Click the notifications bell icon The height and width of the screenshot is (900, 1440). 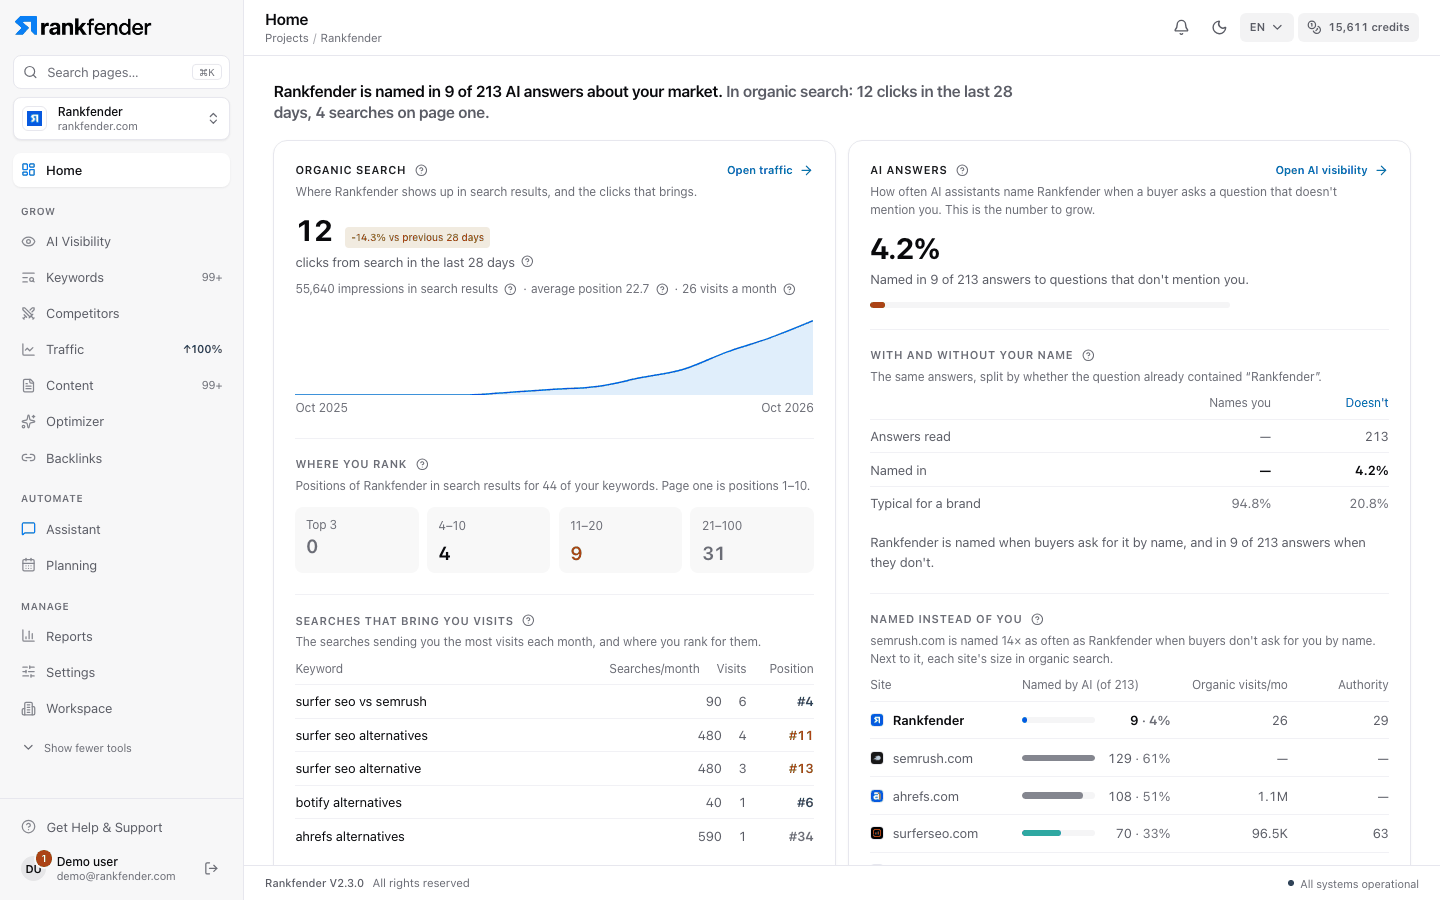coord(1181,27)
